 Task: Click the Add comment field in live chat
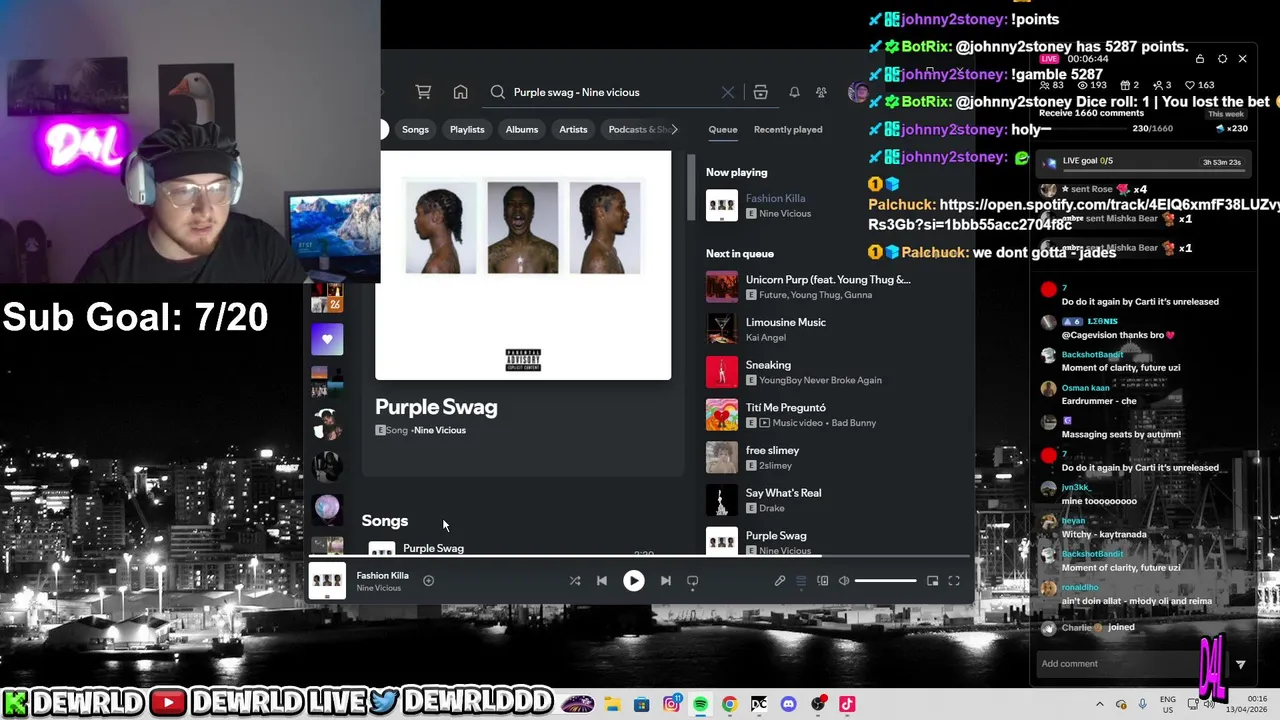[x=1118, y=663]
